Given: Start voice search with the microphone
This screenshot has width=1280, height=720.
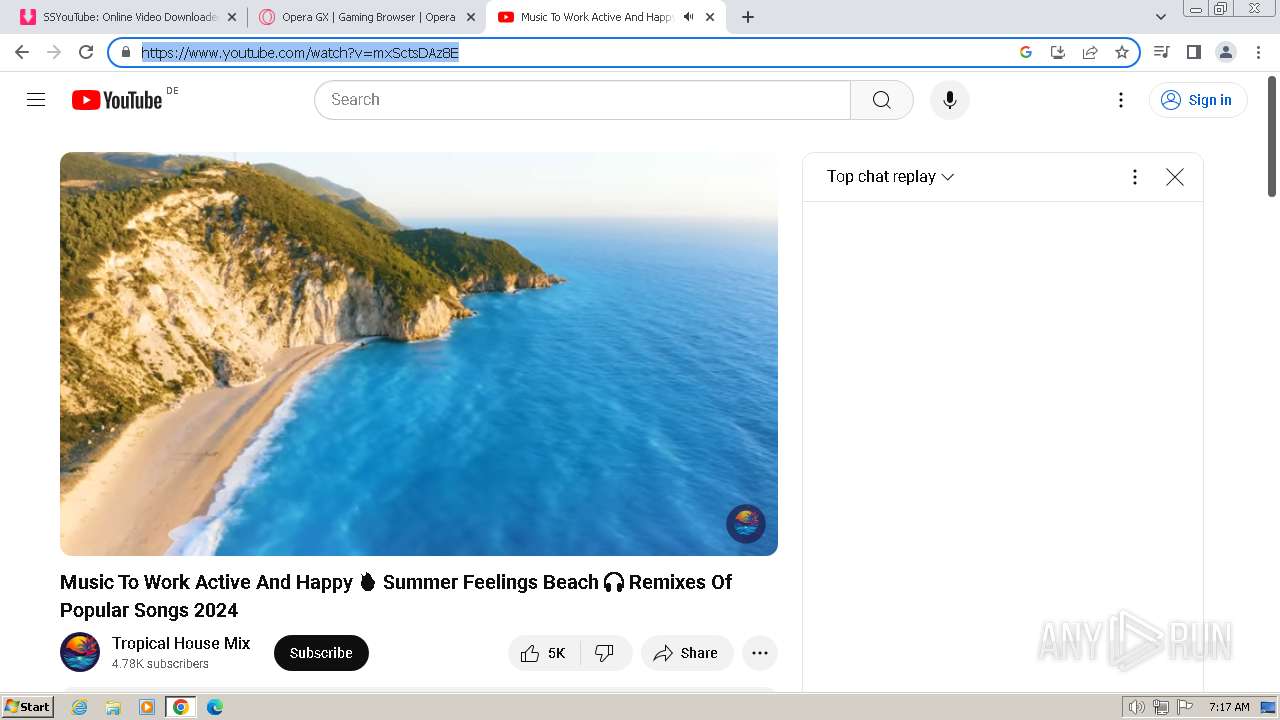Looking at the screenshot, I should click(950, 100).
